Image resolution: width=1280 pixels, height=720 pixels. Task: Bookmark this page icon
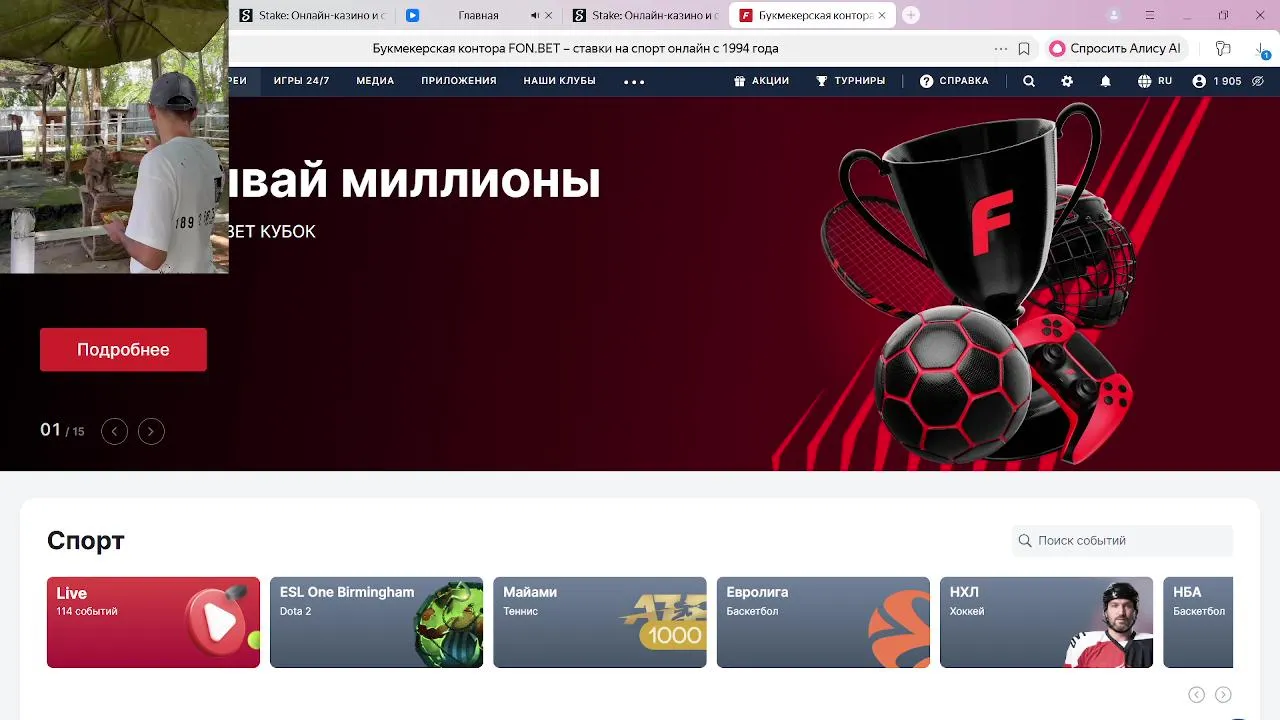click(1024, 48)
